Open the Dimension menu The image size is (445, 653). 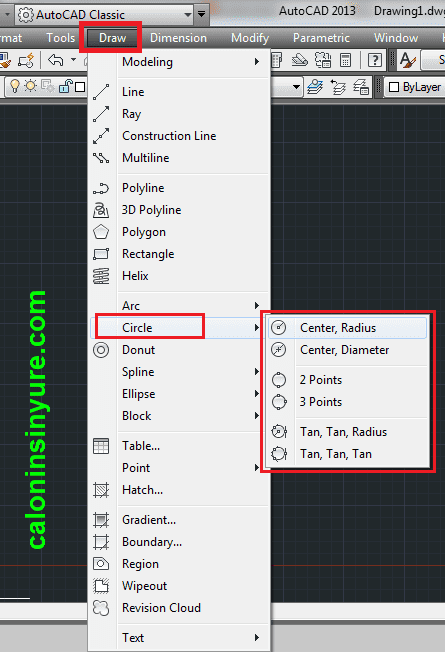(x=178, y=38)
